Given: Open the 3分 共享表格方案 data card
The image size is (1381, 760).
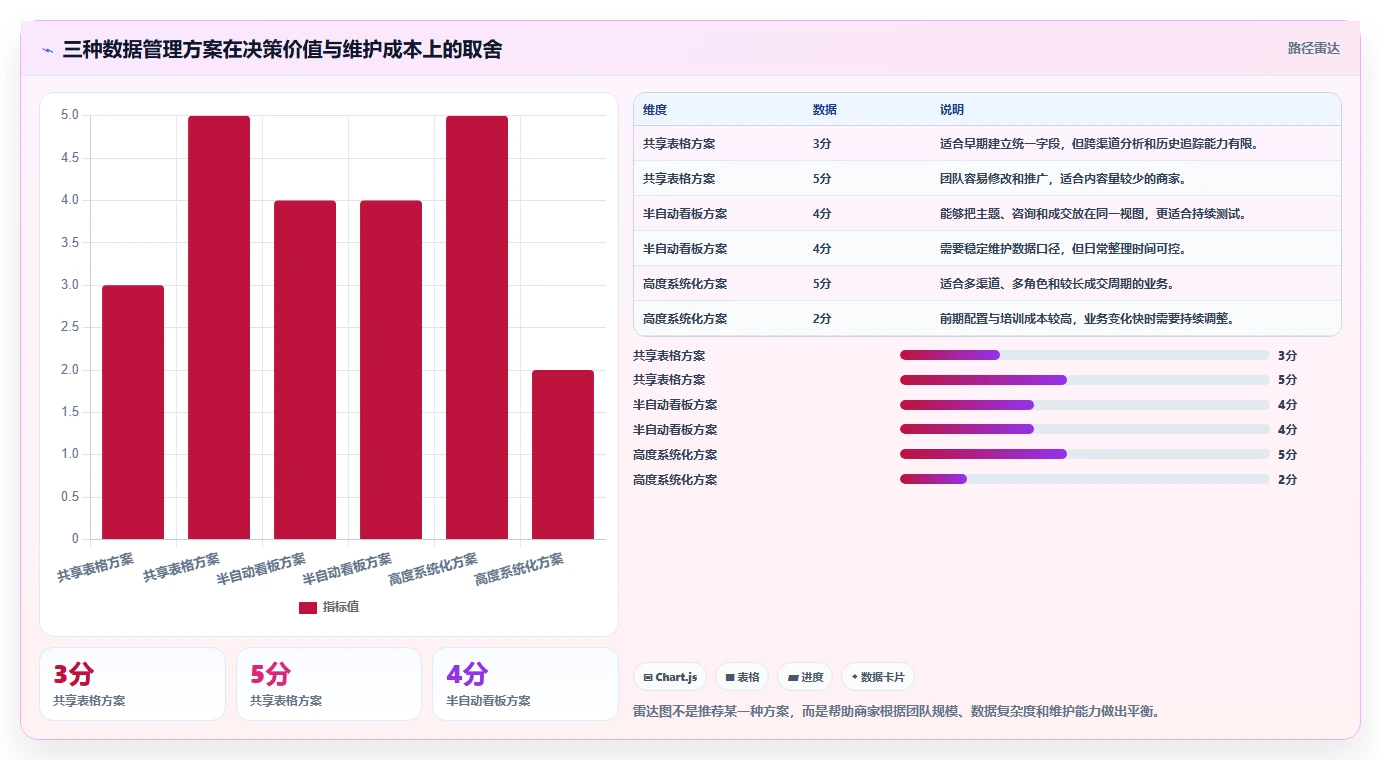Looking at the screenshot, I should [132, 684].
